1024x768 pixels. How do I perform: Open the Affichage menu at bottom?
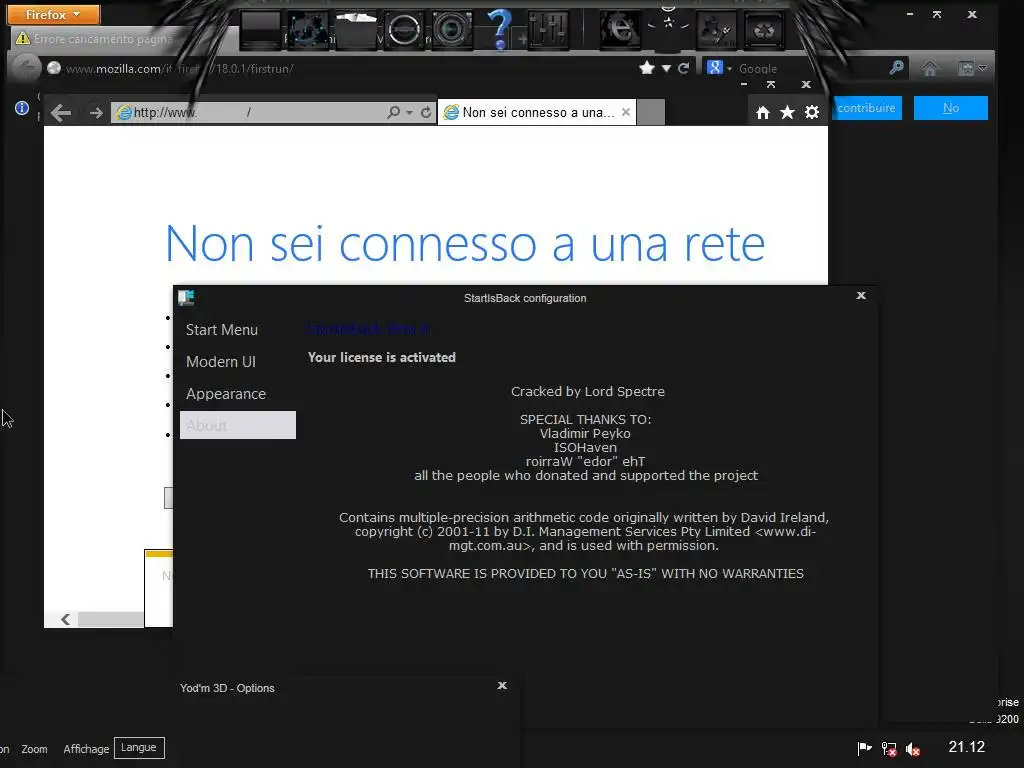pyautogui.click(x=86, y=749)
